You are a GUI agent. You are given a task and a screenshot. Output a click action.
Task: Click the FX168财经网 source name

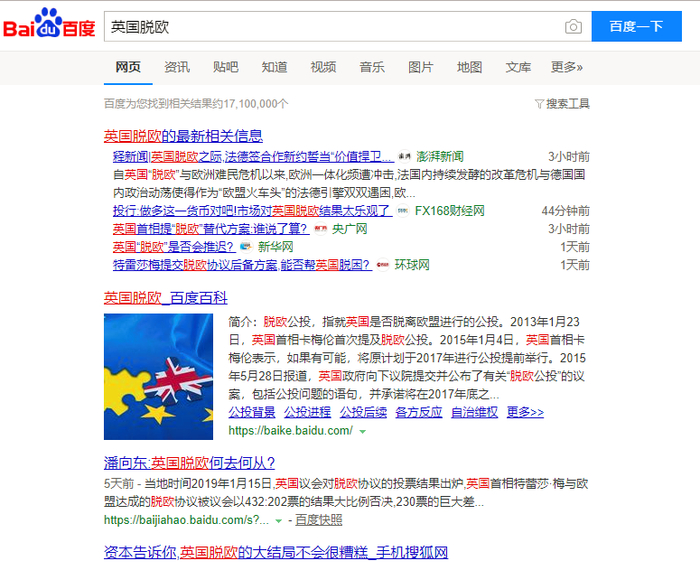[x=450, y=211]
